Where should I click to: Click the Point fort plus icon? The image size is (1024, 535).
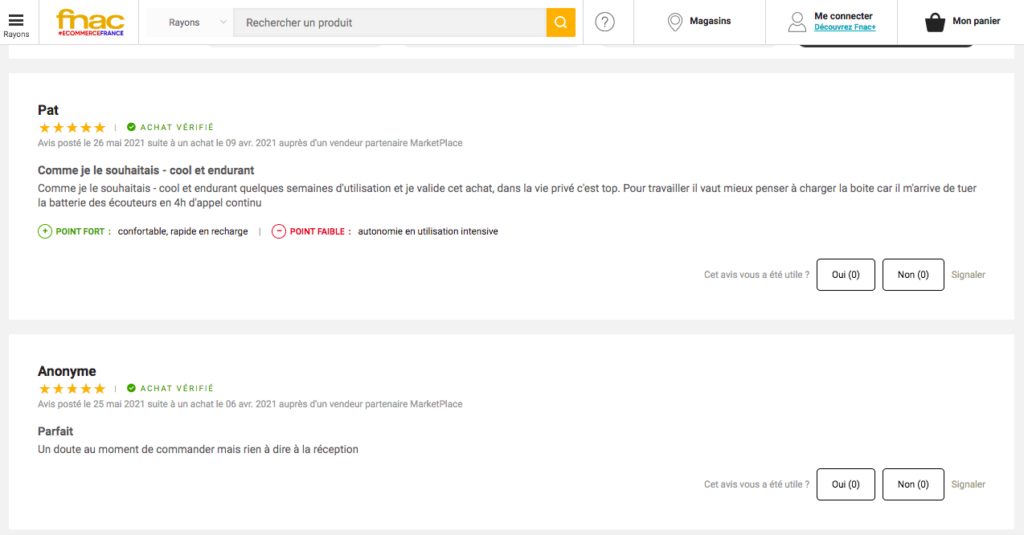[44, 231]
